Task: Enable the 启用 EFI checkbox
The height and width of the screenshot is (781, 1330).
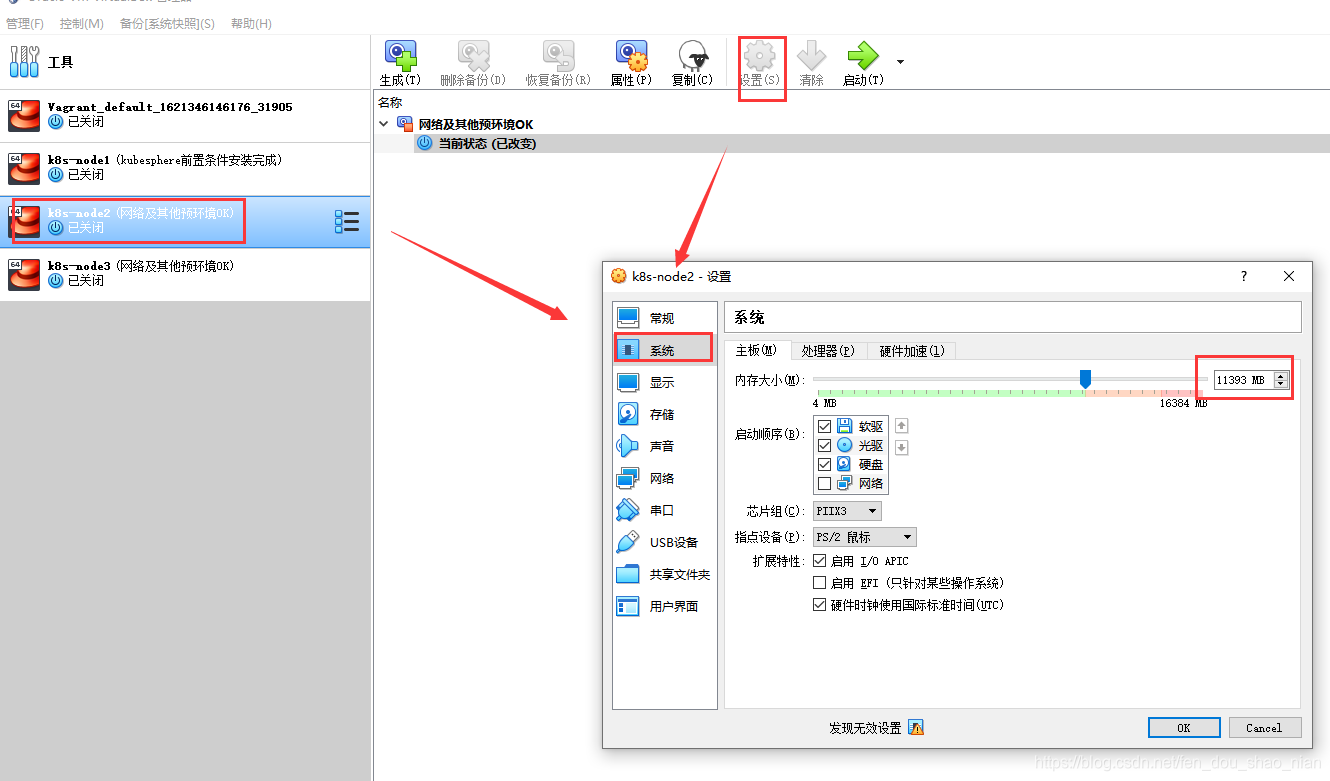Action: (x=820, y=583)
